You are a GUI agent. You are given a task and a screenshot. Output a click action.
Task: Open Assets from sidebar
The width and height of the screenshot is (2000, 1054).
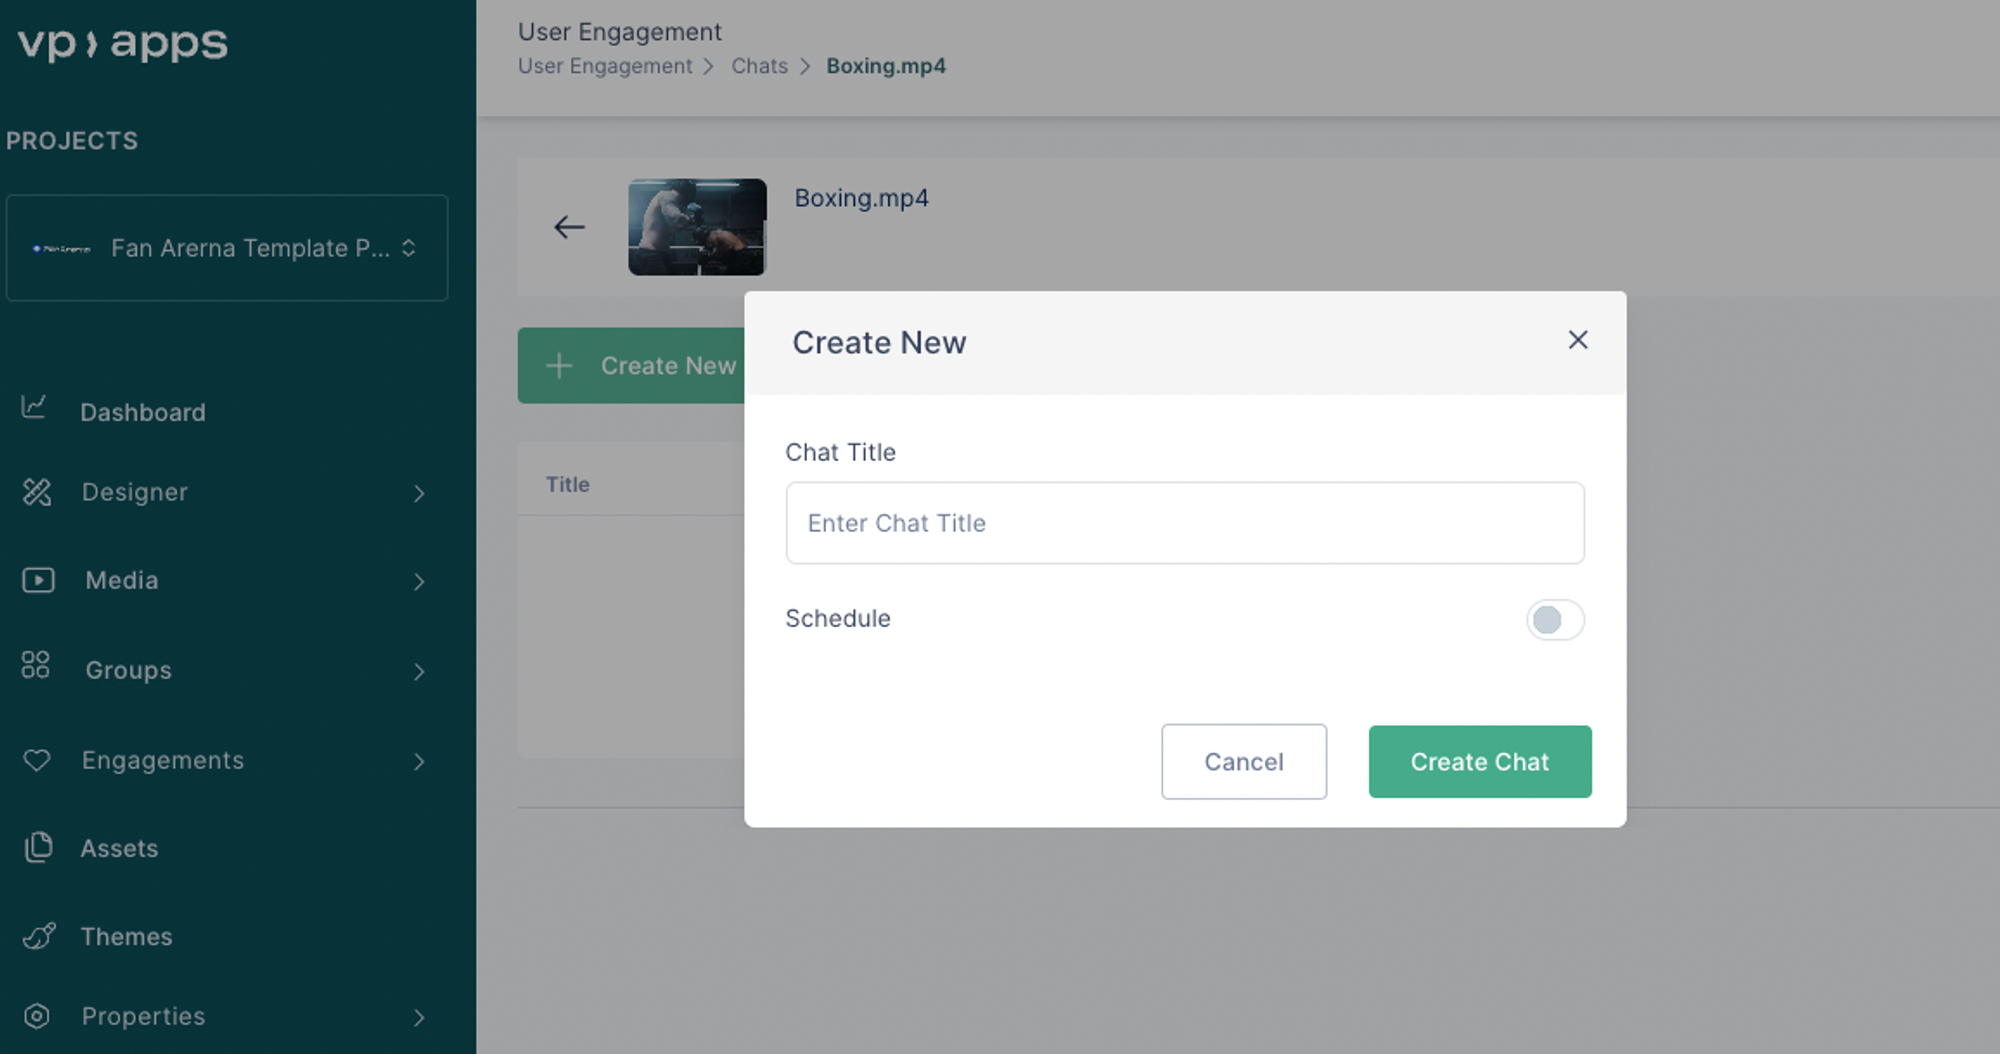tap(120, 848)
